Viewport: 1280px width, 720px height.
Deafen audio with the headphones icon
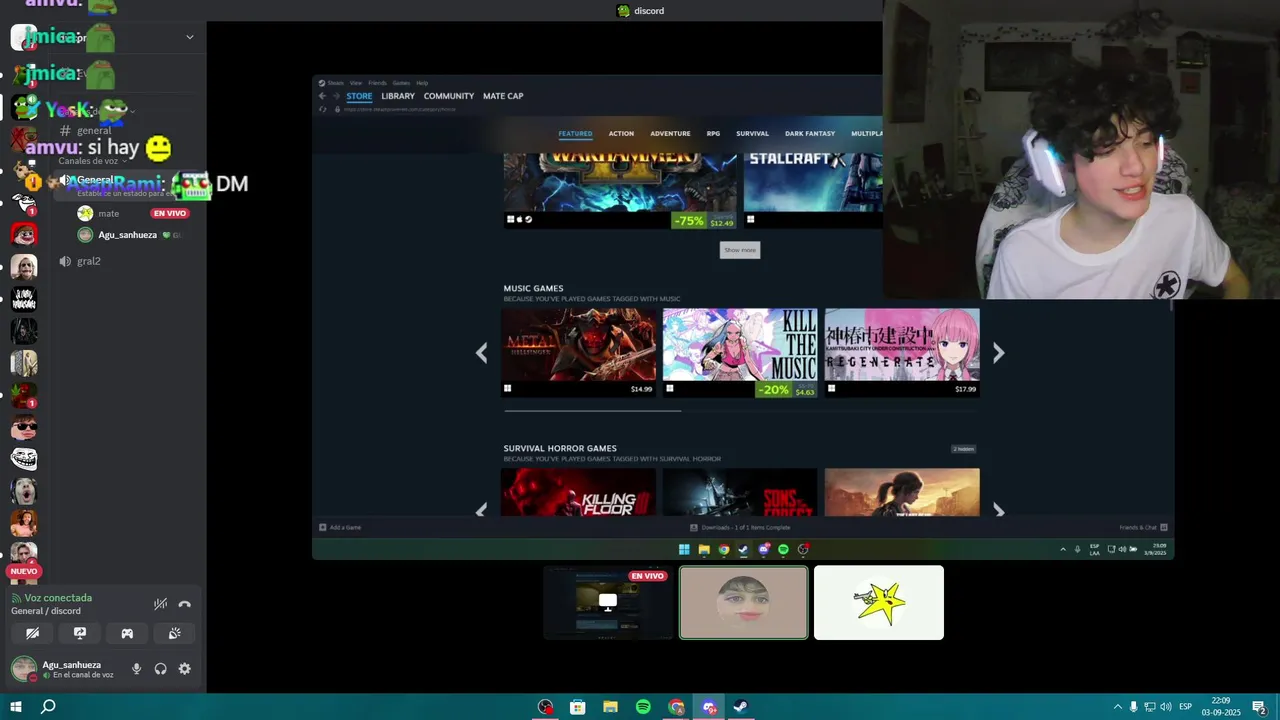click(160, 669)
